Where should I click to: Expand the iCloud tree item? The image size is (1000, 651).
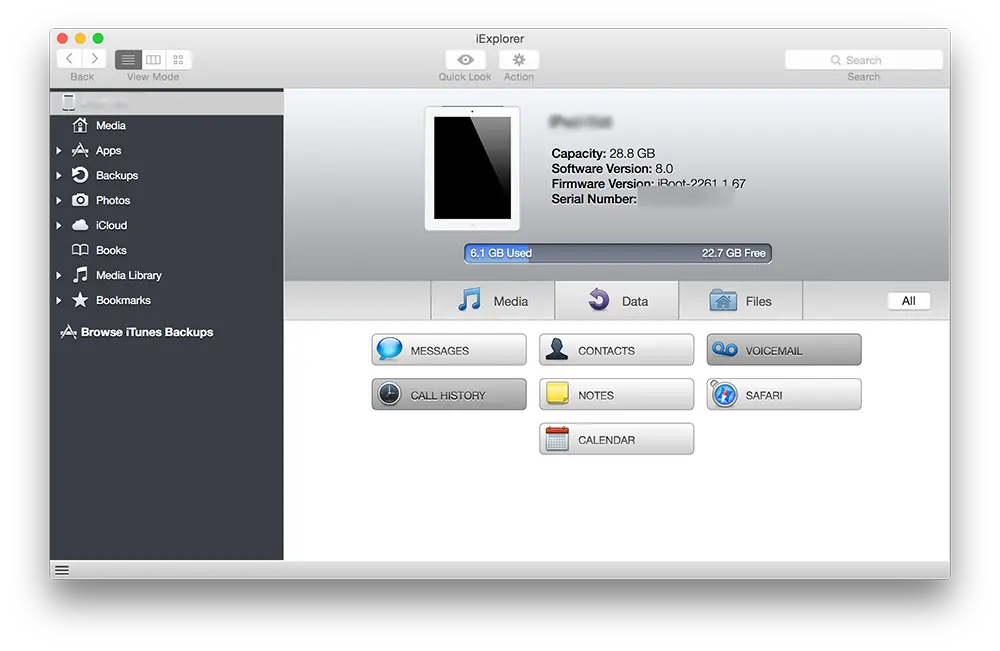pos(59,225)
